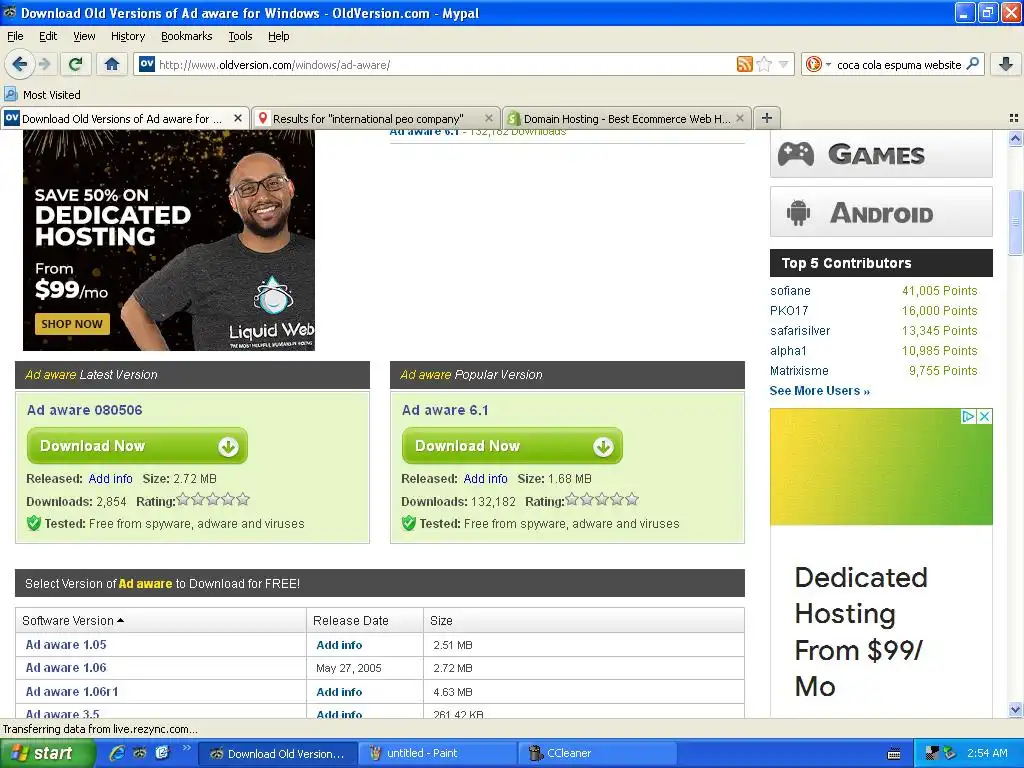Image resolution: width=1024 pixels, height=768 pixels.
Task: Click the OV site favicon in address bar
Action: [x=147, y=64]
